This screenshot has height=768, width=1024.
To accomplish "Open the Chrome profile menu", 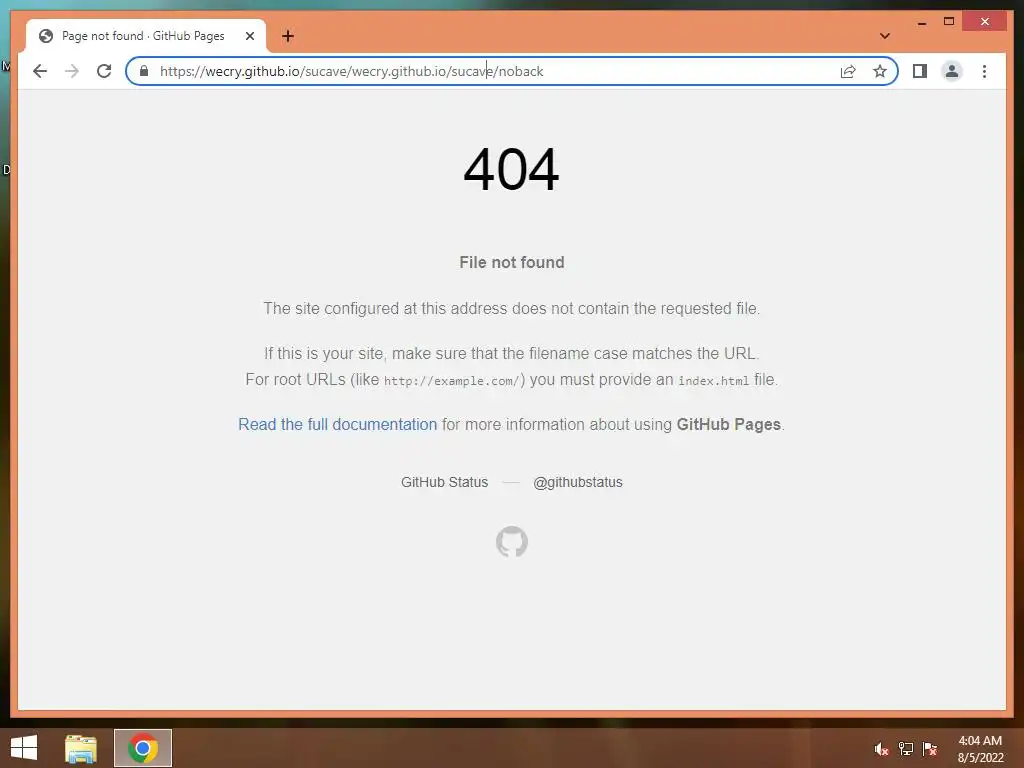I will [952, 71].
